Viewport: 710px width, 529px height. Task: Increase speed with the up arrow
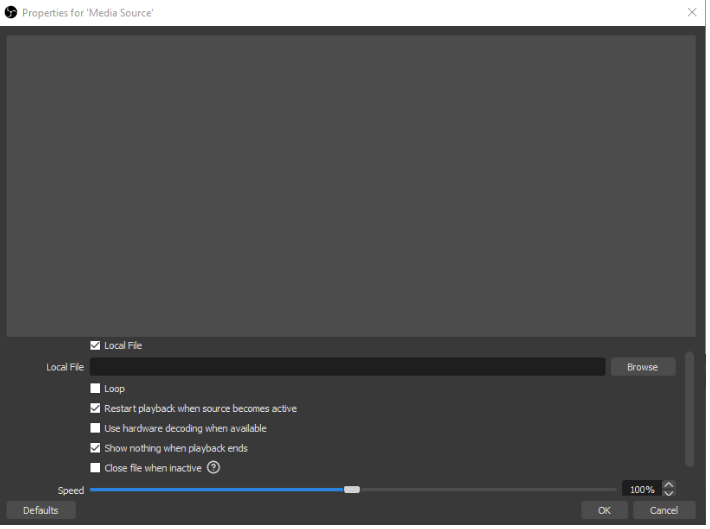669,485
